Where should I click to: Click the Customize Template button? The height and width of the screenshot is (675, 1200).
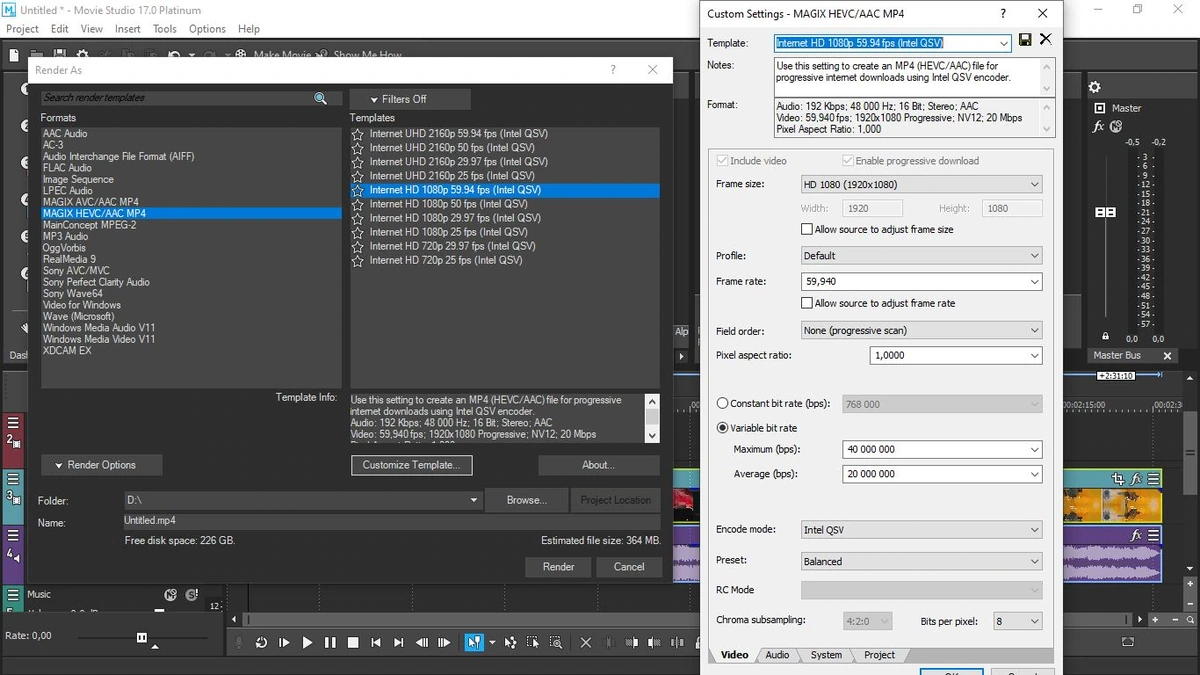411,465
